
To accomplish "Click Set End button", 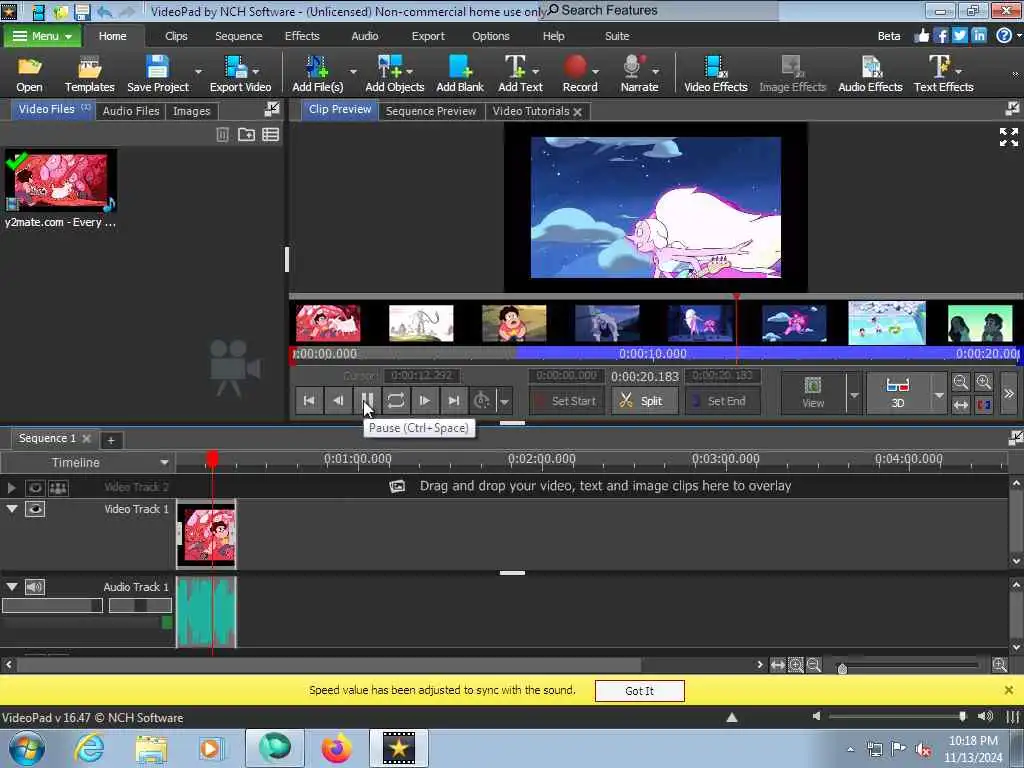I will (x=722, y=400).
